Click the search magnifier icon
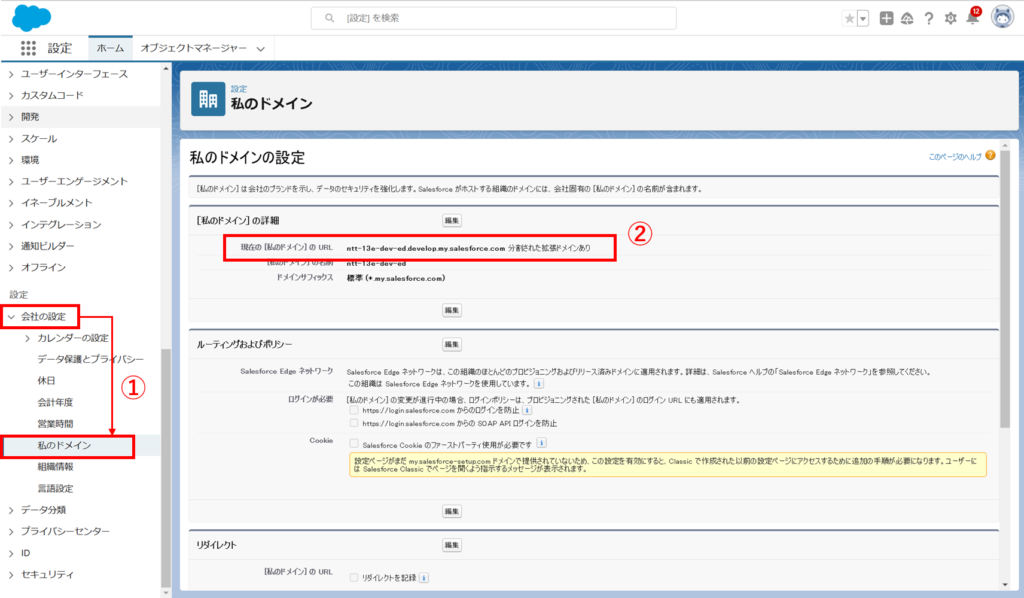The width and height of the screenshot is (1024, 598). click(x=330, y=18)
